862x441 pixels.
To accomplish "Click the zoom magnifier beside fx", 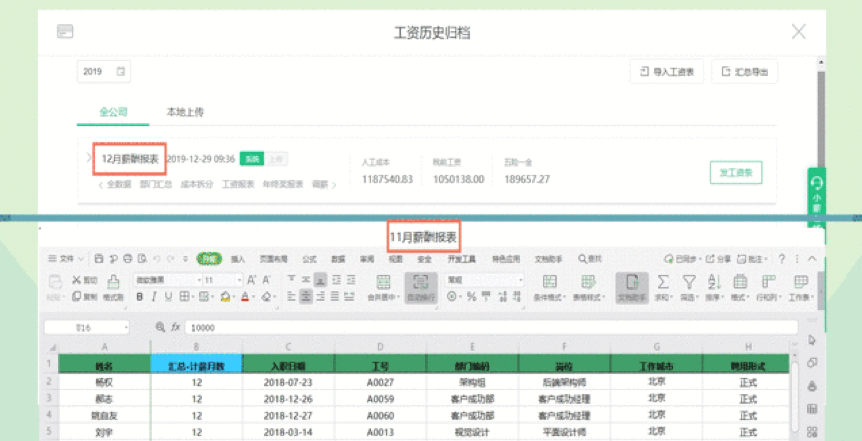I will click(x=161, y=327).
